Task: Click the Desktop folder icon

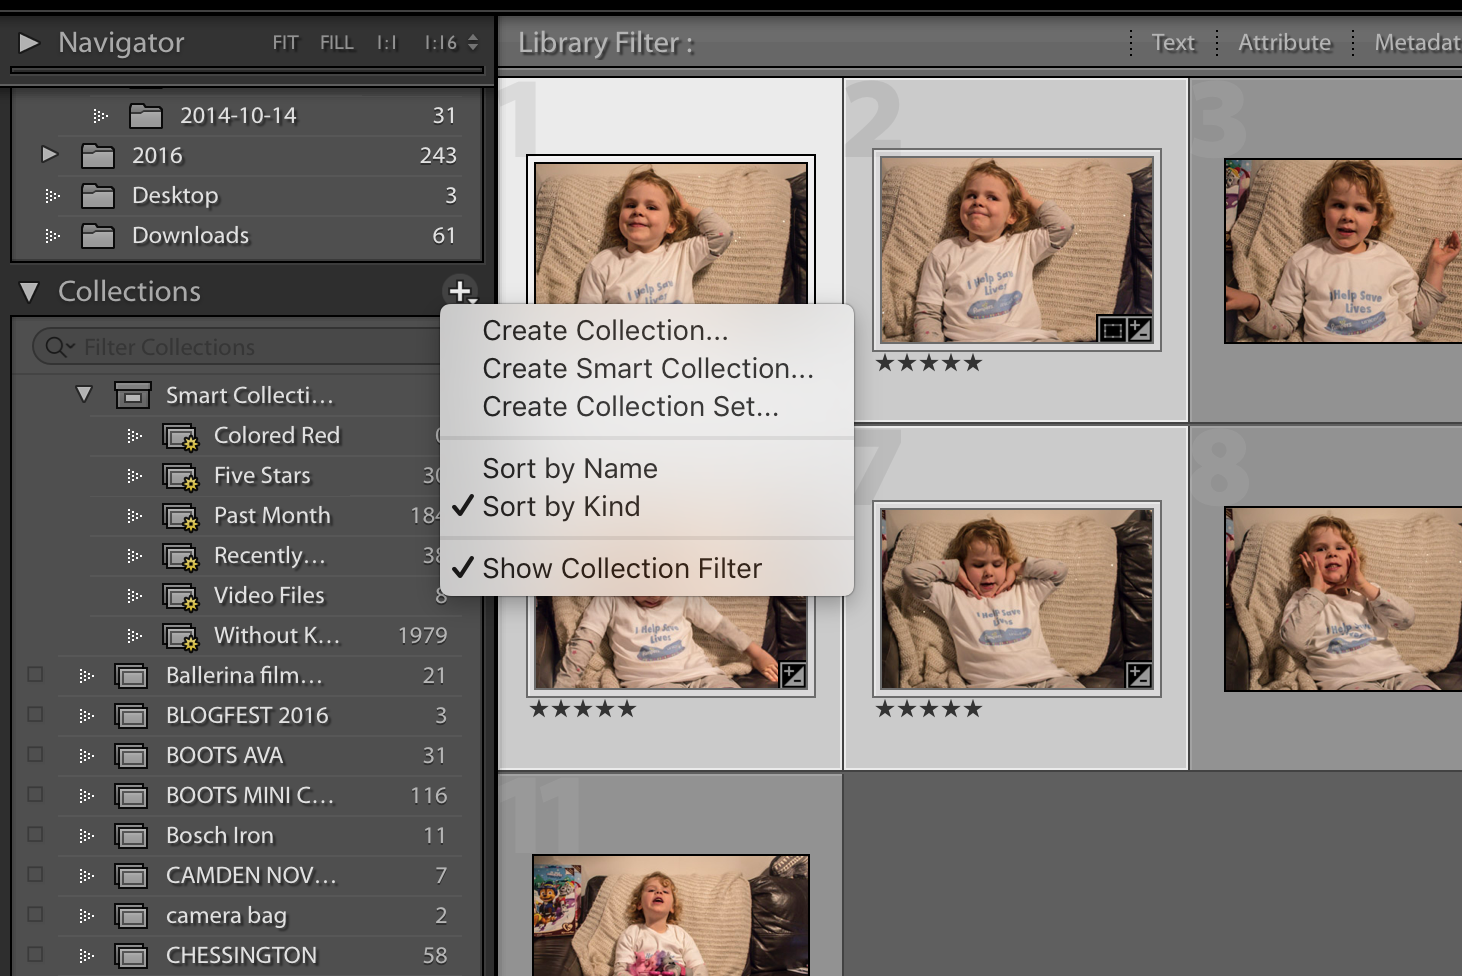Action: 98,196
